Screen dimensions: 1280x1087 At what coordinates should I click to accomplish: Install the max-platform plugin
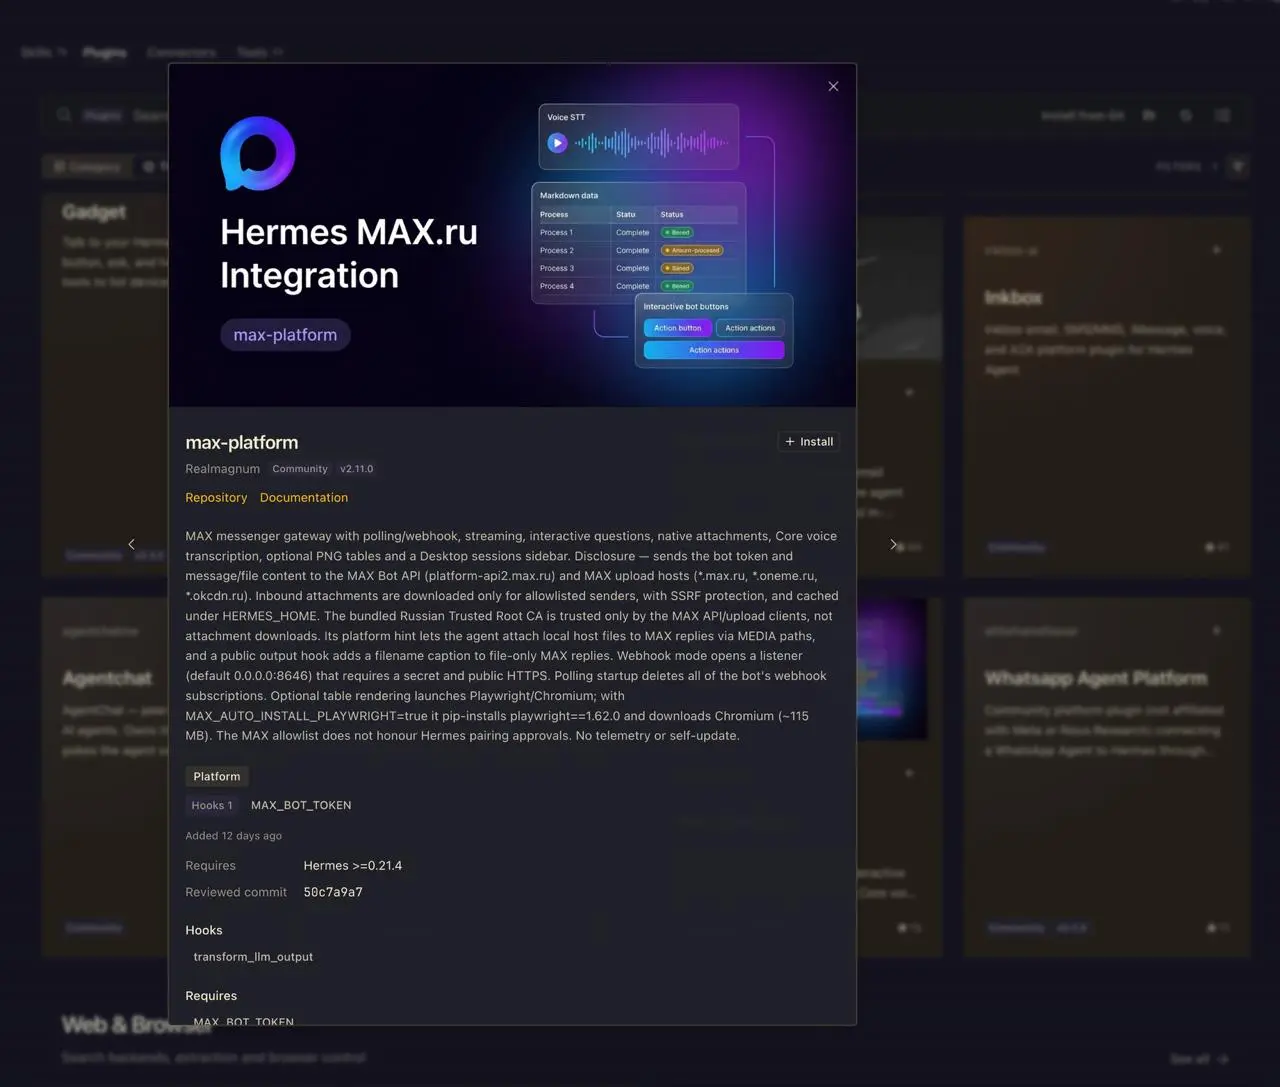pos(809,441)
